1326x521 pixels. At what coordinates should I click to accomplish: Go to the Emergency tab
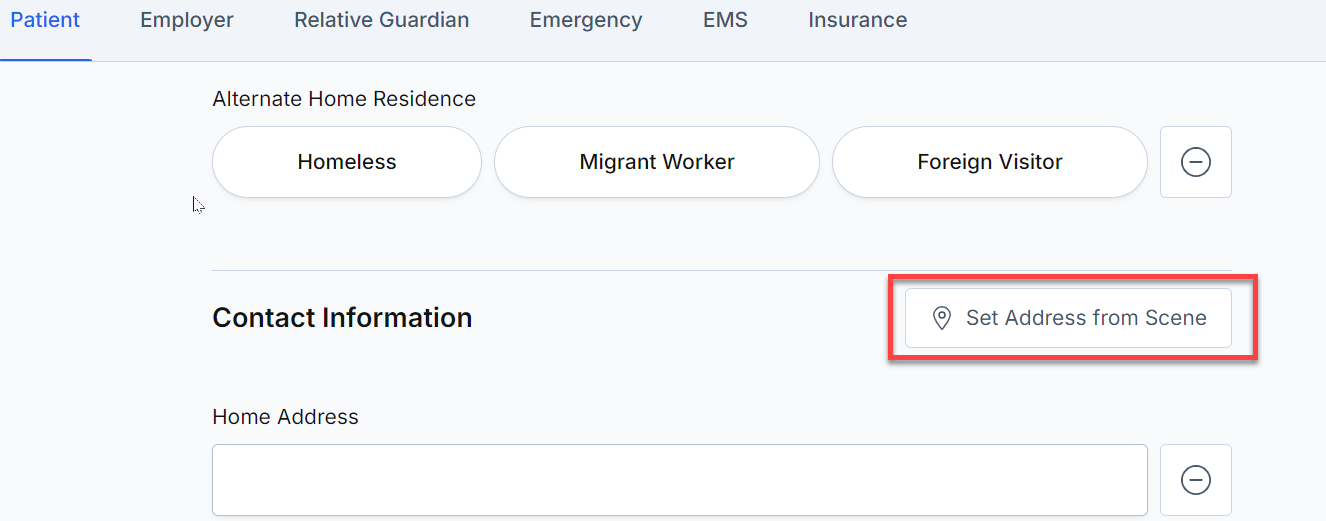[586, 20]
